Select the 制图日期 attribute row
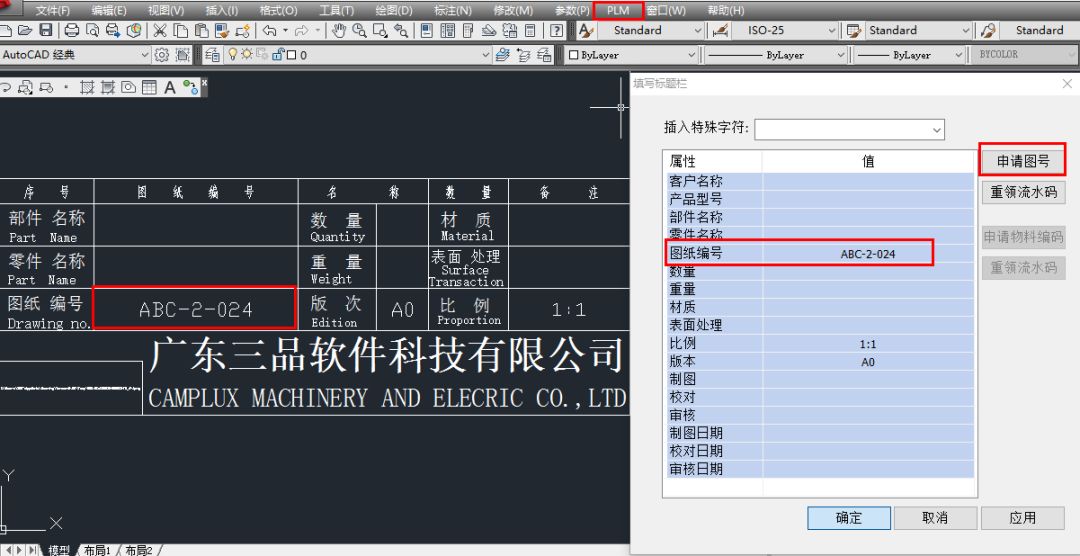Image resolution: width=1080 pixels, height=556 pixels. click(x=818, y=433)
